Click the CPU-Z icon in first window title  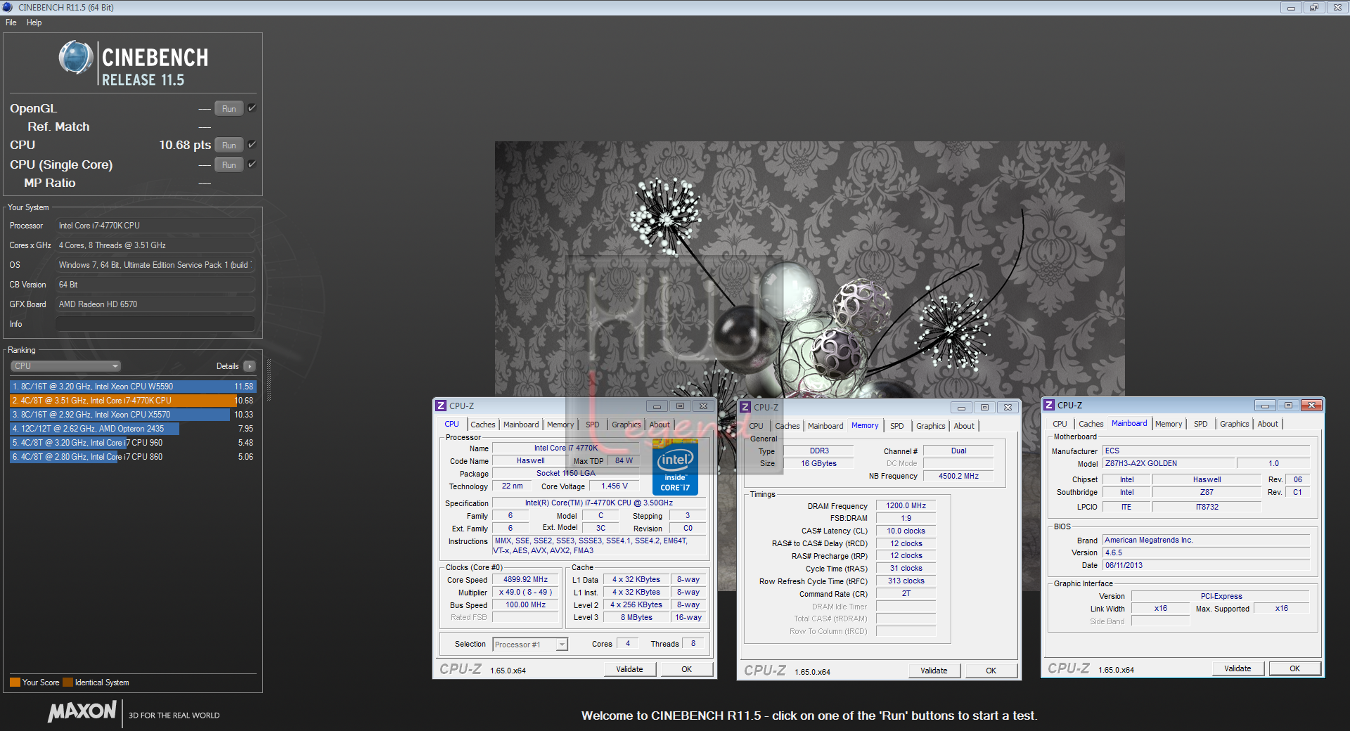click(x=441, y=405)
